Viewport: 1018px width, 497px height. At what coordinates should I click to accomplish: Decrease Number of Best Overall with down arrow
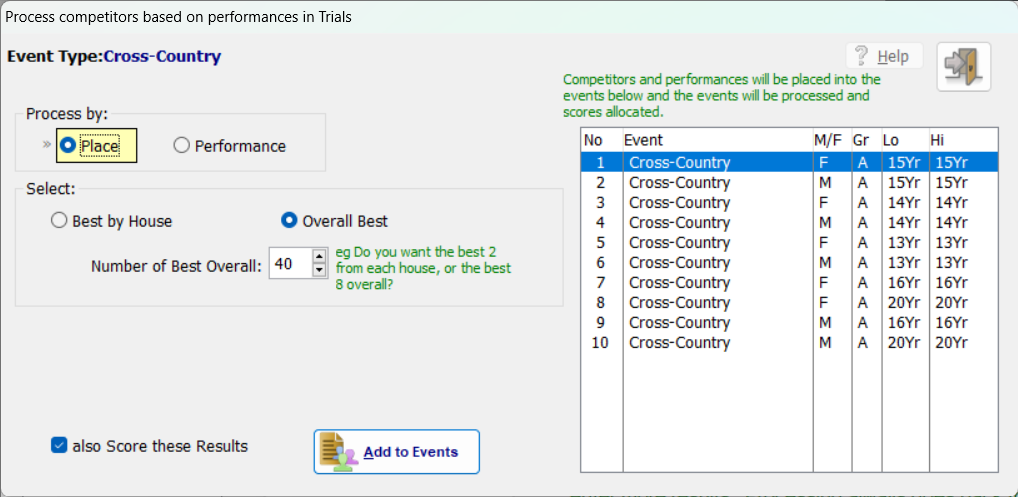(x=319, y=271)
